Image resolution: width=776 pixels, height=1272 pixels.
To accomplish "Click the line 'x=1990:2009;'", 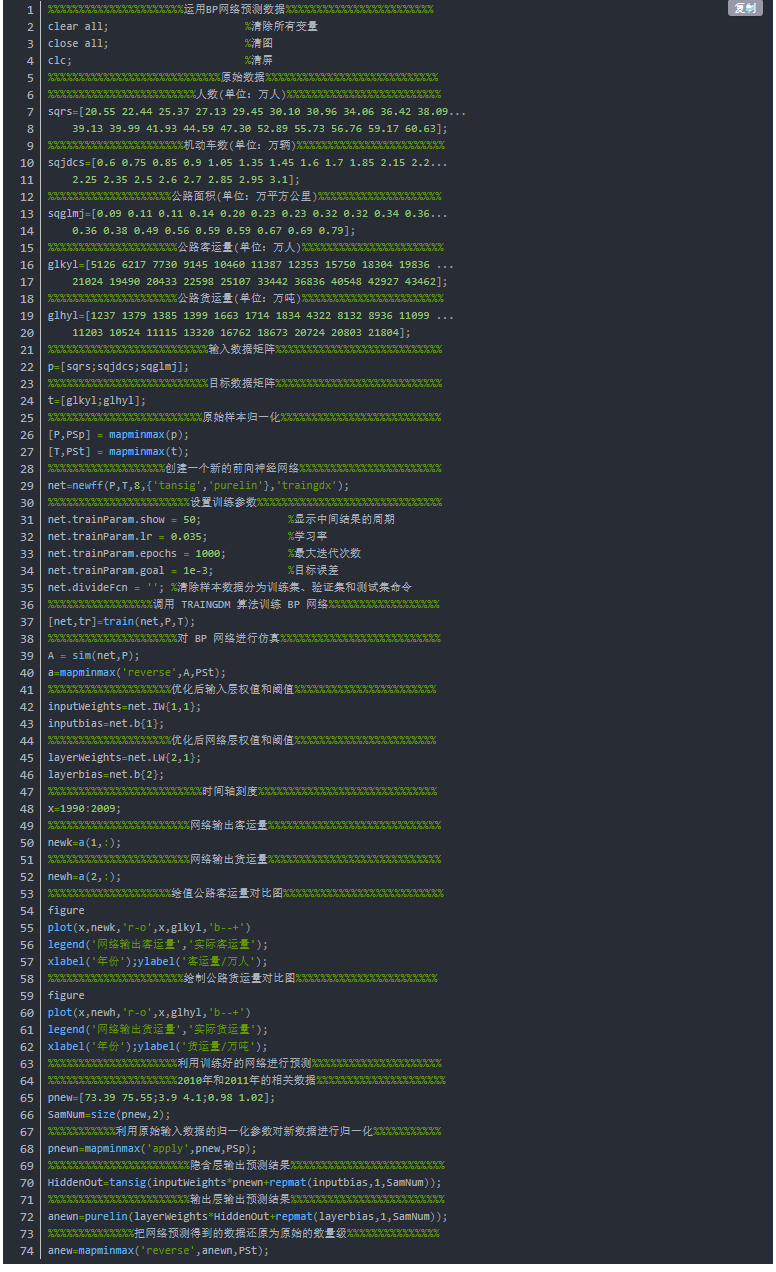I will pyautogui.click(x=84, y=808).
